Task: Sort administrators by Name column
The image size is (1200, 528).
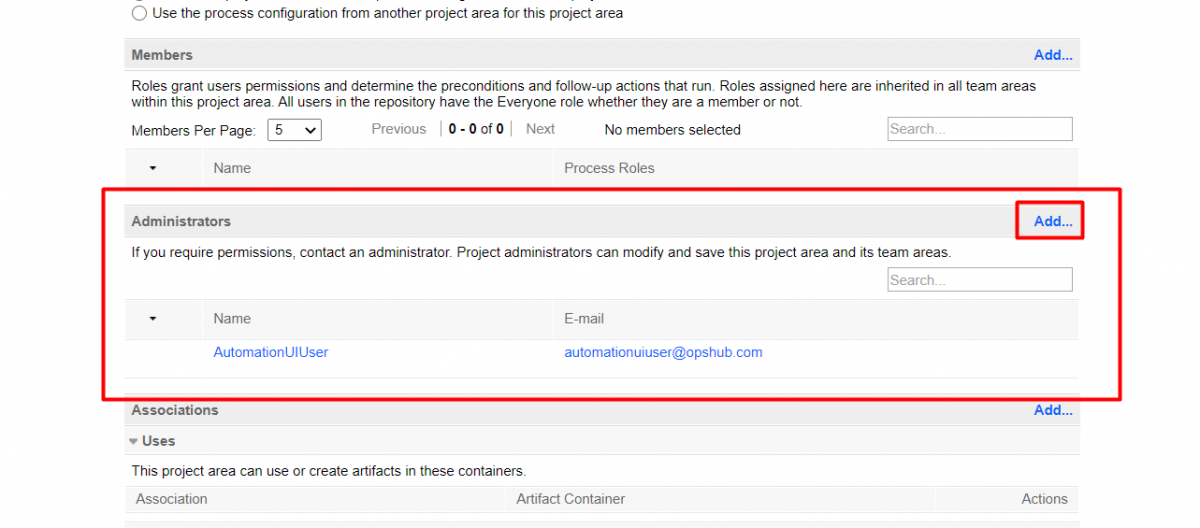Action: pos(232,319)
